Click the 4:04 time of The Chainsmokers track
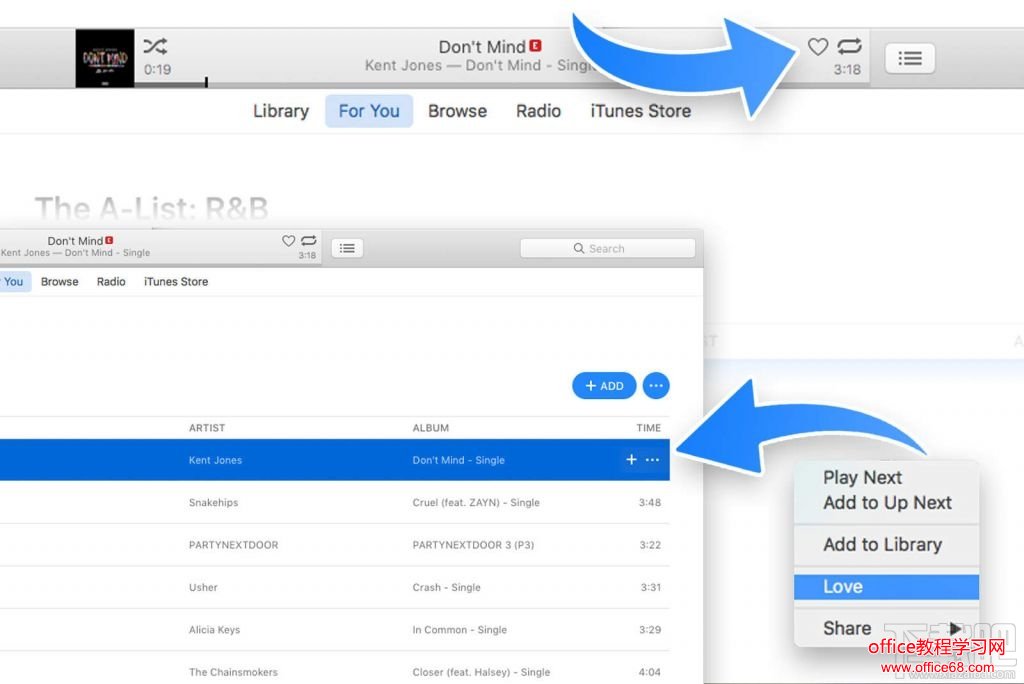This screenshot has height=684, width=1024. coord(649,672)
